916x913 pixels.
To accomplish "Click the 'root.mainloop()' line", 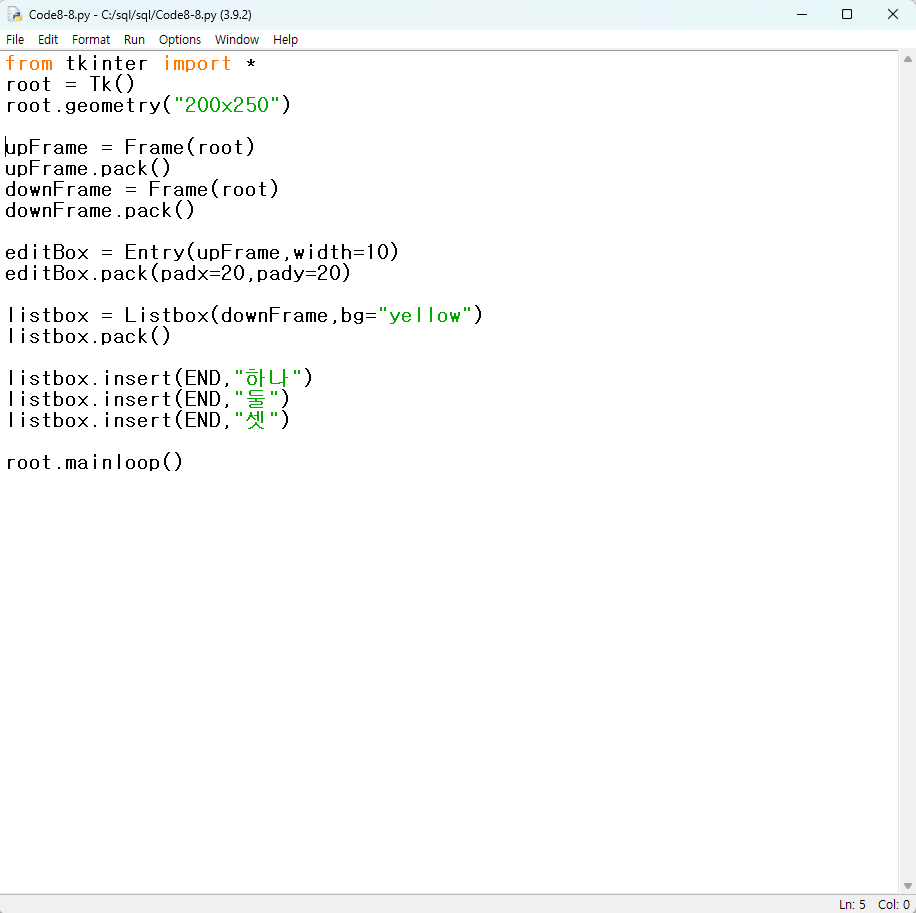I will [94, 463].
